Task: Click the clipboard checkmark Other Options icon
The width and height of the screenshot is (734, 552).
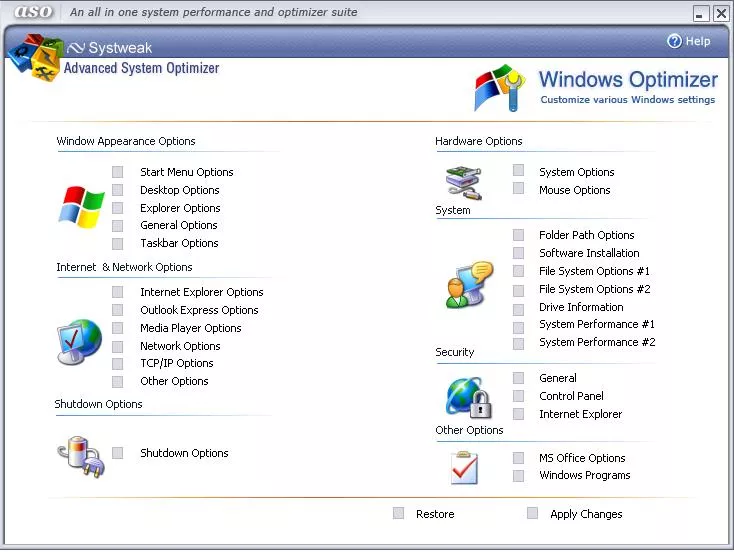Action: [x=464, y=467]
